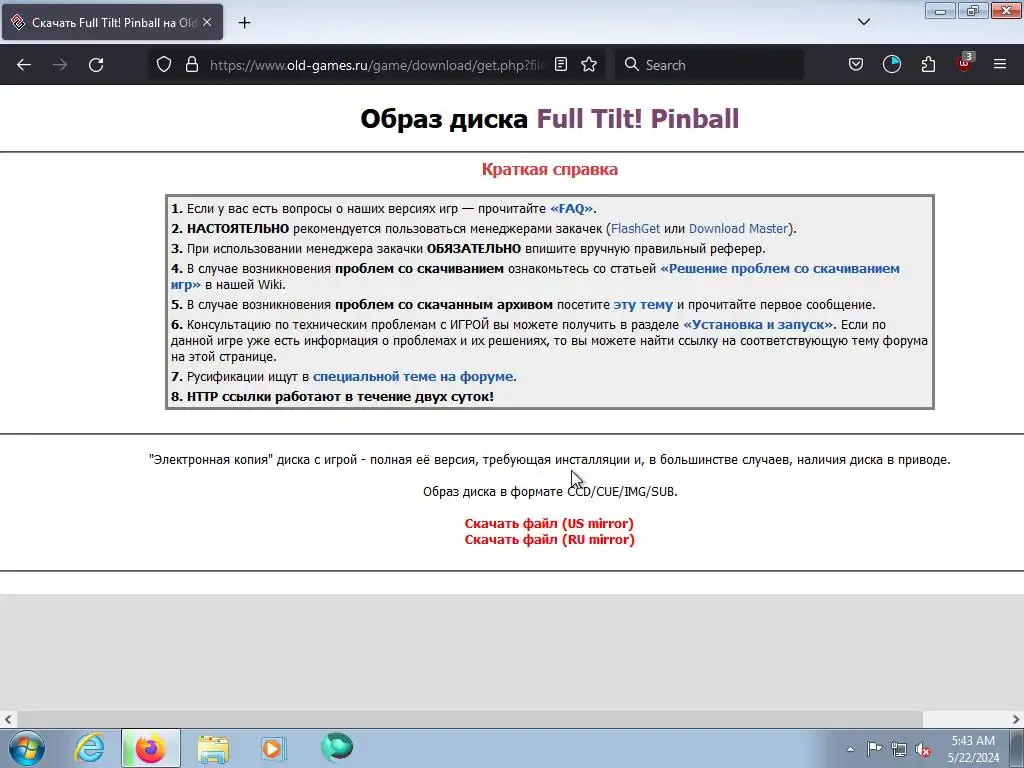Open the Download Master link
The width and height of the screenshot is (1024, 768).
(739, 229)
